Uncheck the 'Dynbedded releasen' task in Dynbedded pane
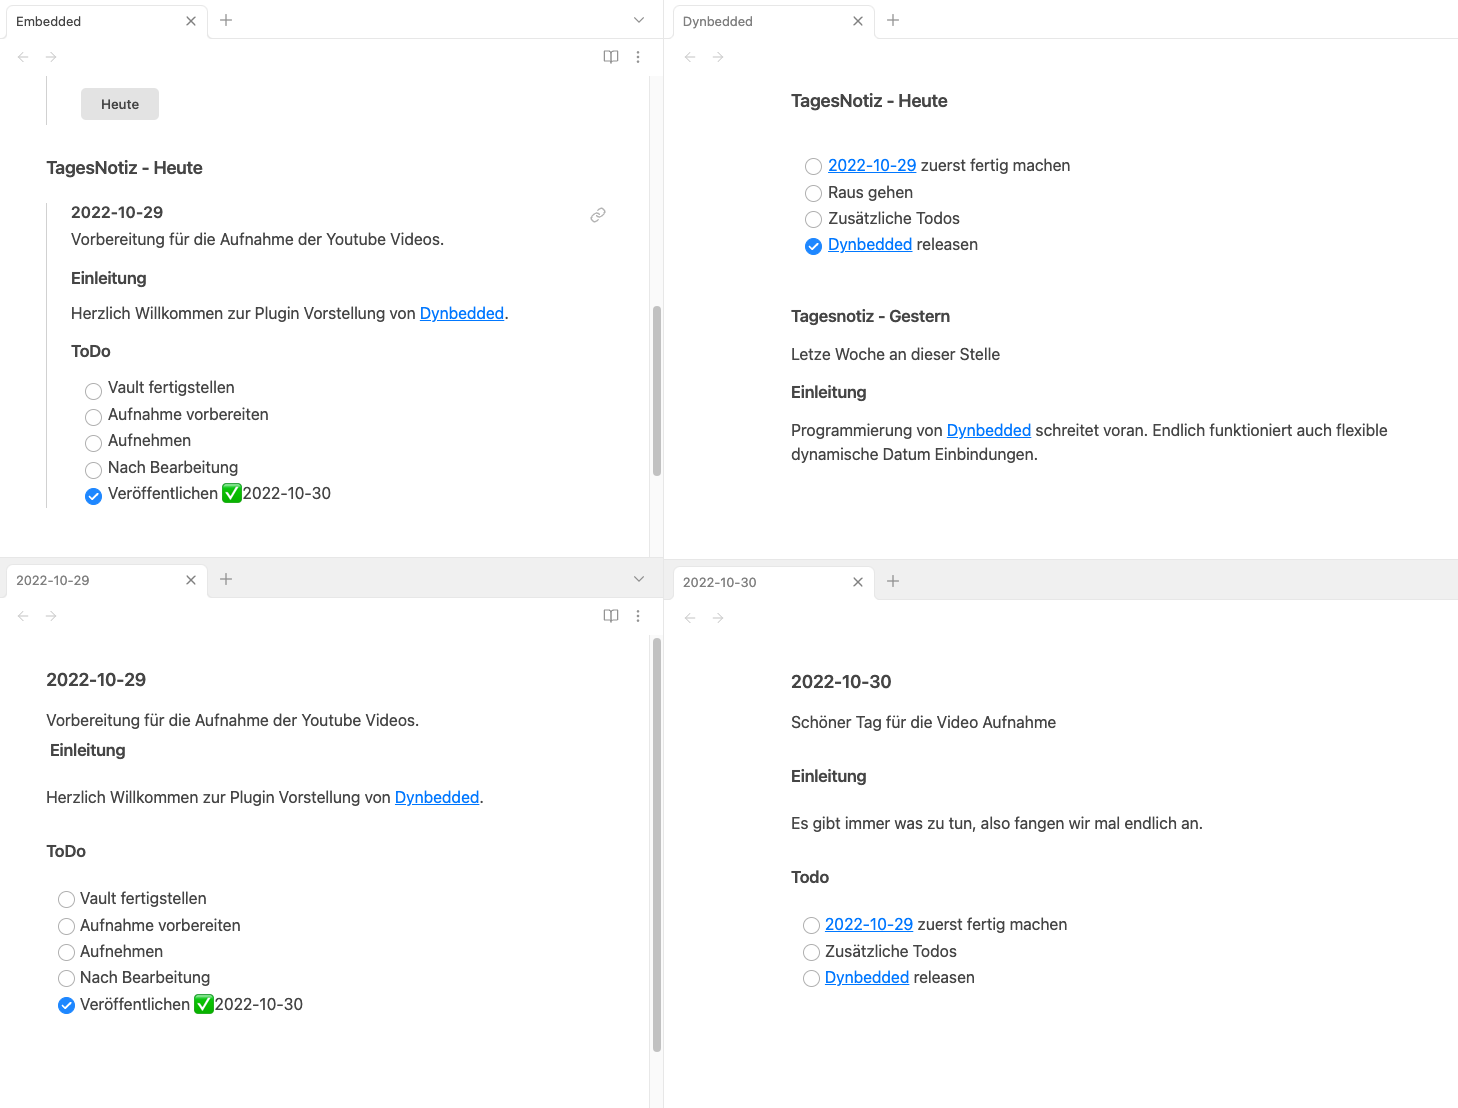Image resolution: width=1458 pixels, height=1108 pixels. (814, 246)
